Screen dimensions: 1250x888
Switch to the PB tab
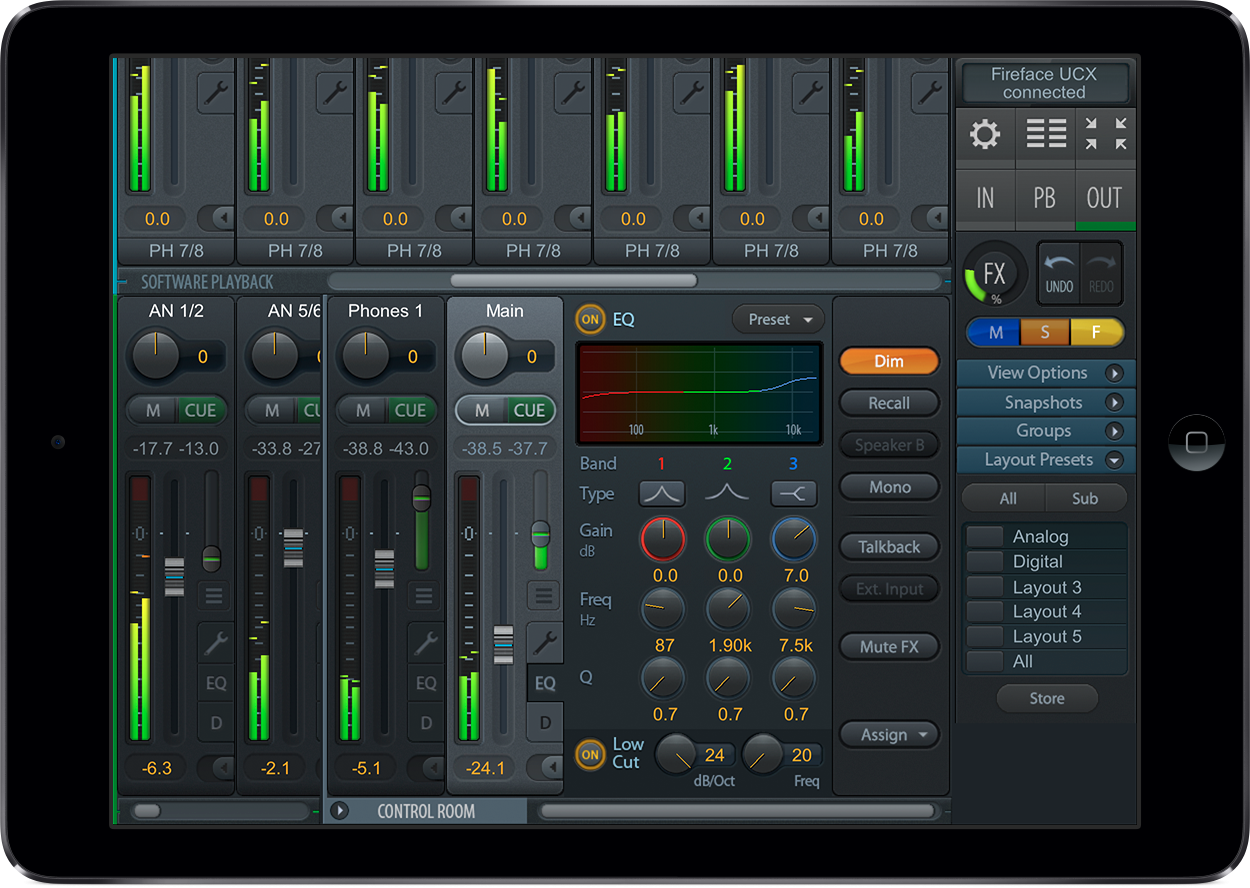(x=1045, y=199)
